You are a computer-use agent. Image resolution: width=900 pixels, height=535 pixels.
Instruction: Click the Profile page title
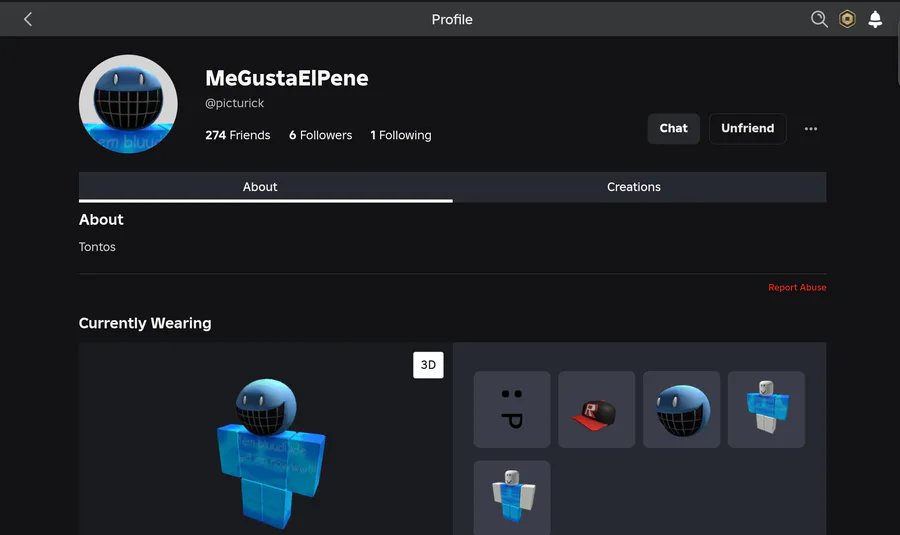452,20
